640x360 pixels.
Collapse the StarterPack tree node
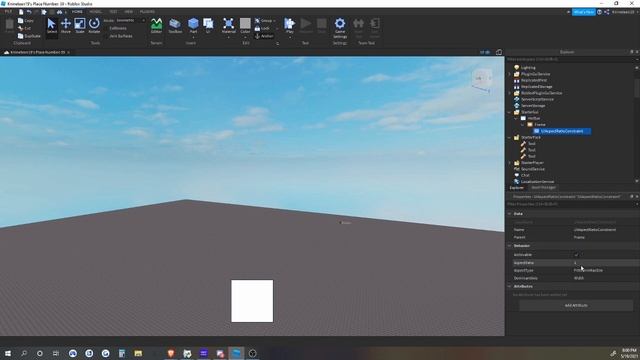coord(509,137)
